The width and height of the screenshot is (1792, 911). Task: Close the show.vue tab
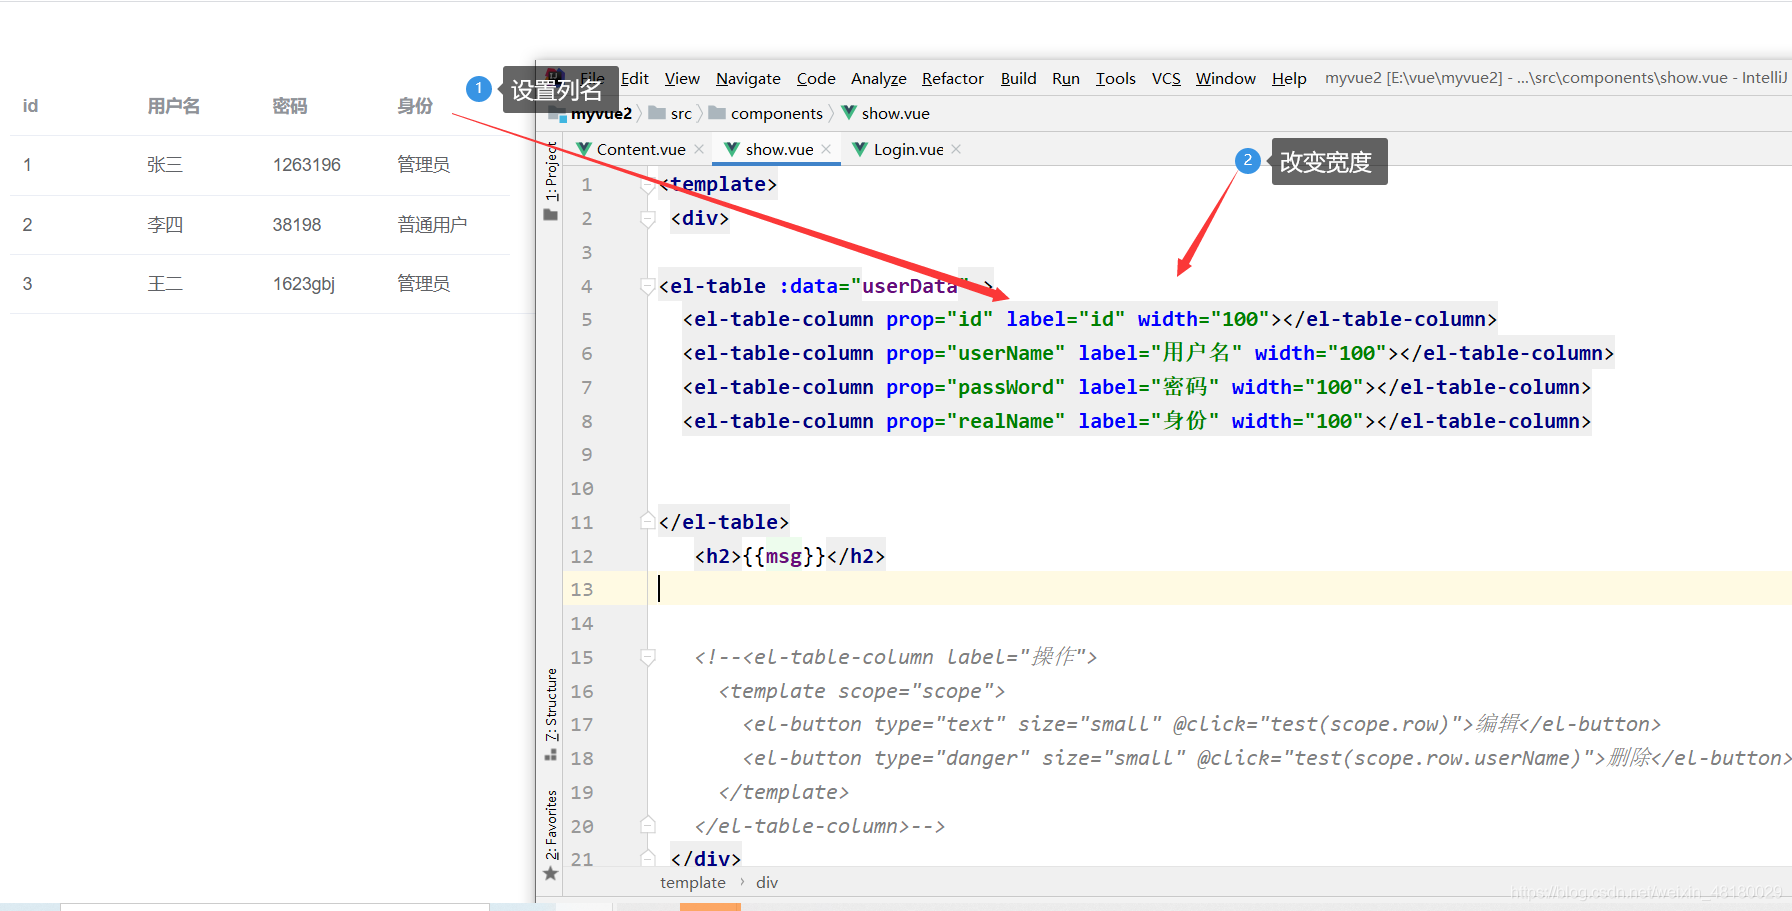coord(826,149)
